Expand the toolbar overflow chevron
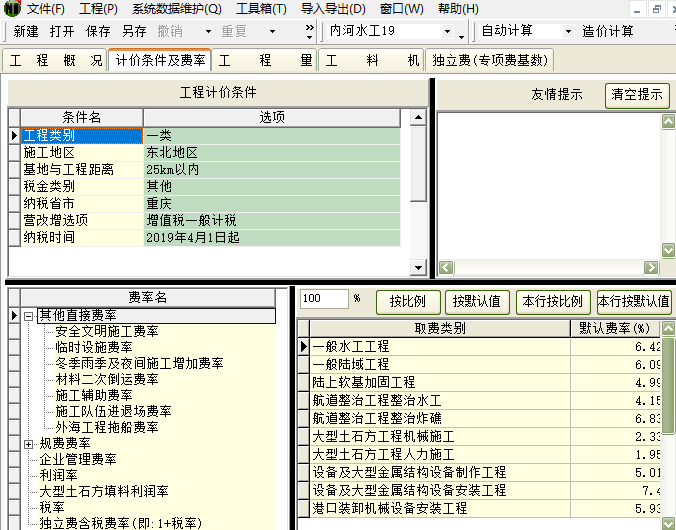The image size is (676, 530). 310,32
